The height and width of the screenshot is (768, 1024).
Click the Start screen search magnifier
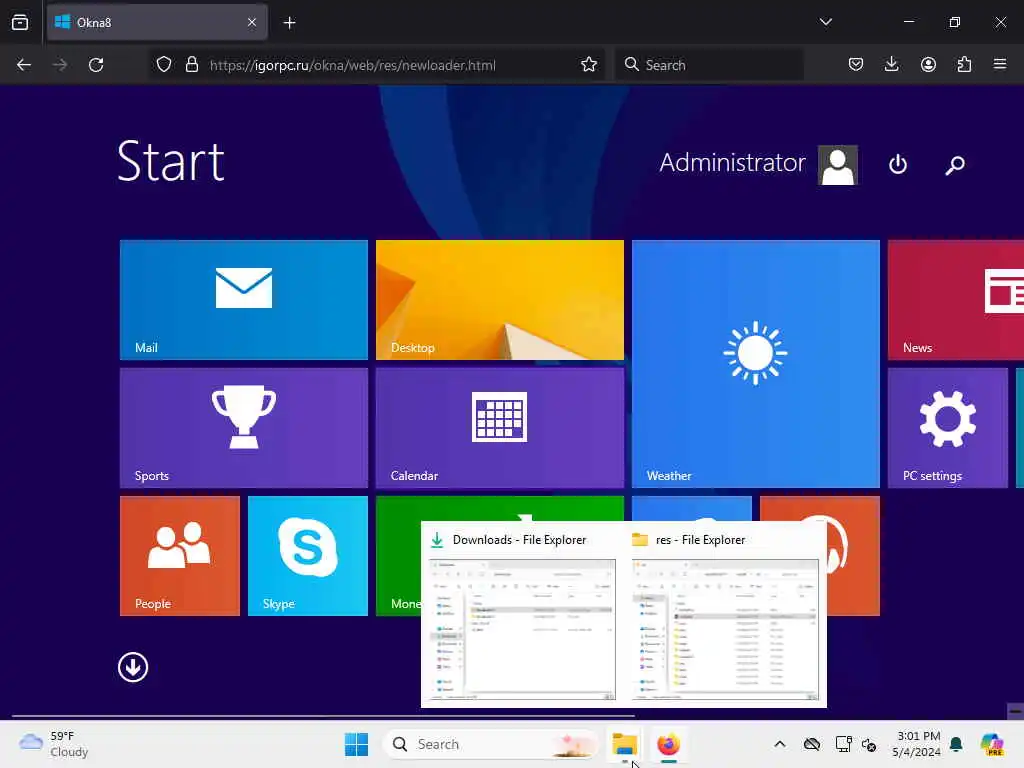pos(955,165)
